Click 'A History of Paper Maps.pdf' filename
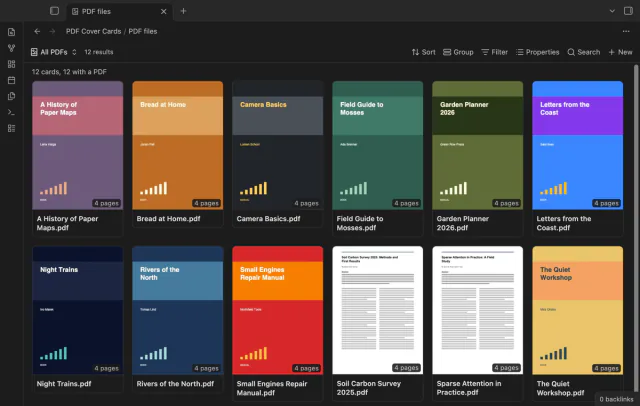 [67, 223]
